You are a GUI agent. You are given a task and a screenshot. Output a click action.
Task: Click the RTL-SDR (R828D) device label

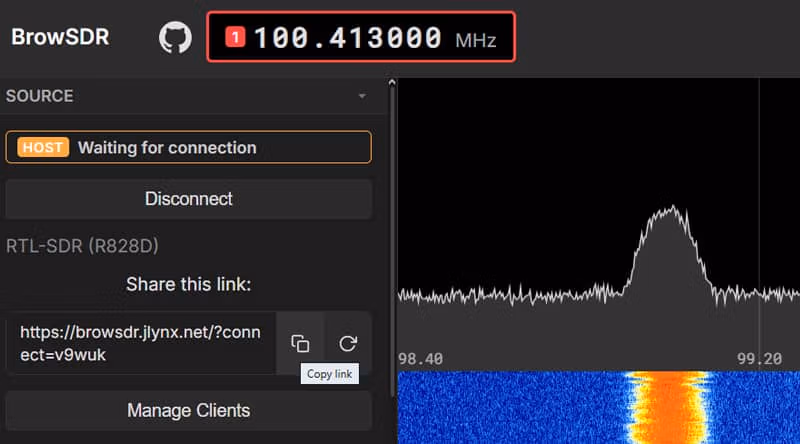(82, 246)
